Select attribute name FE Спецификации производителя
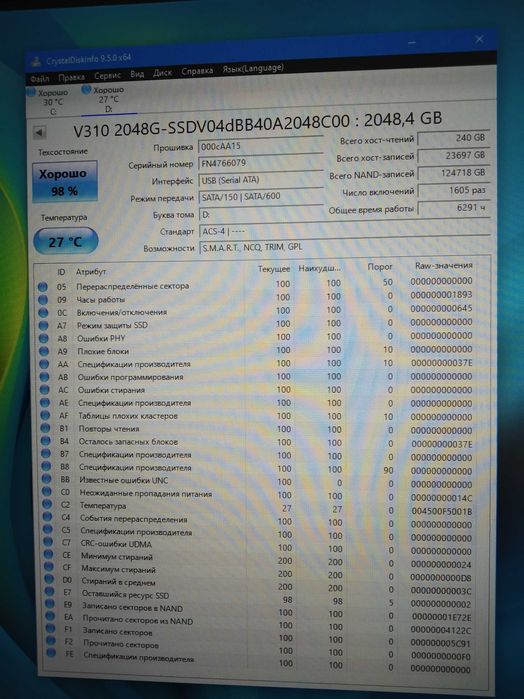The height and width of the screenshot is (699, 524). [138, 657]
